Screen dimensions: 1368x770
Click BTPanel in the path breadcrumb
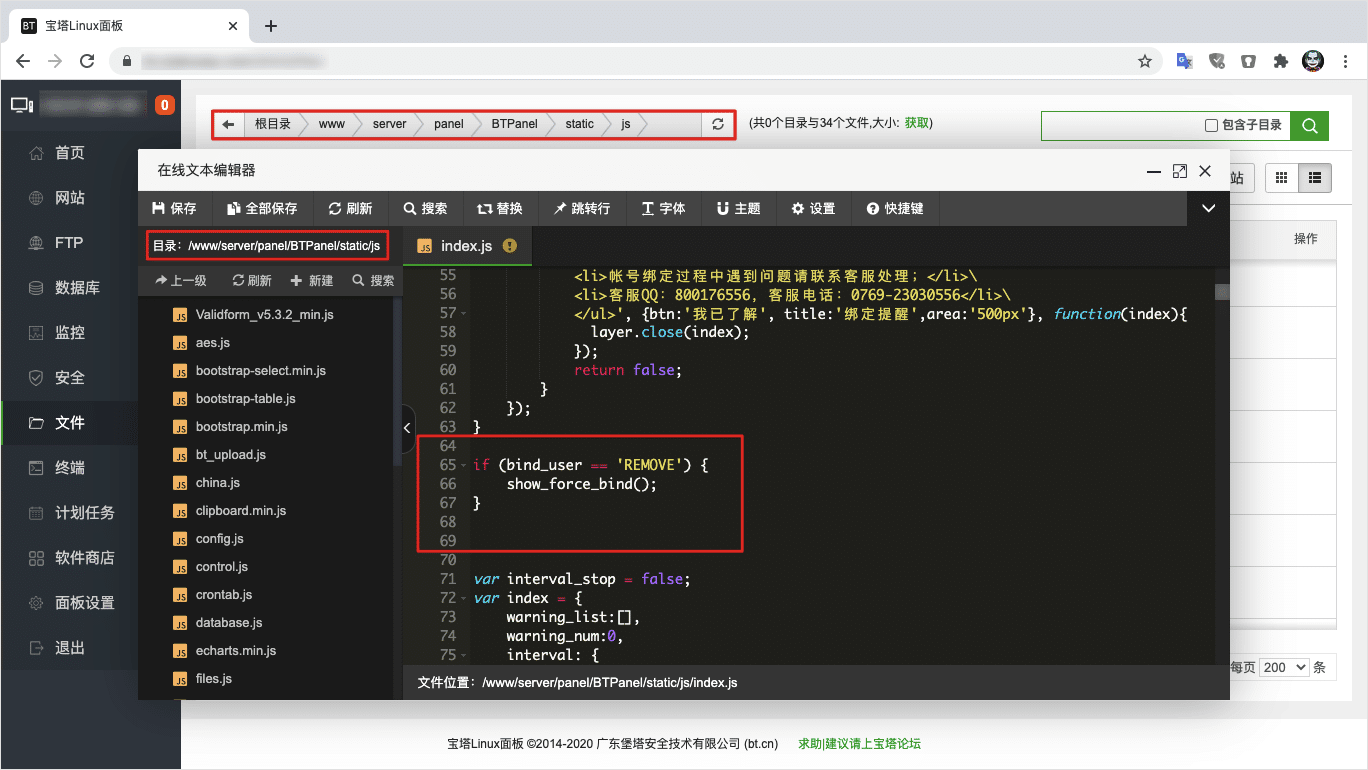[x=514, y=124]
